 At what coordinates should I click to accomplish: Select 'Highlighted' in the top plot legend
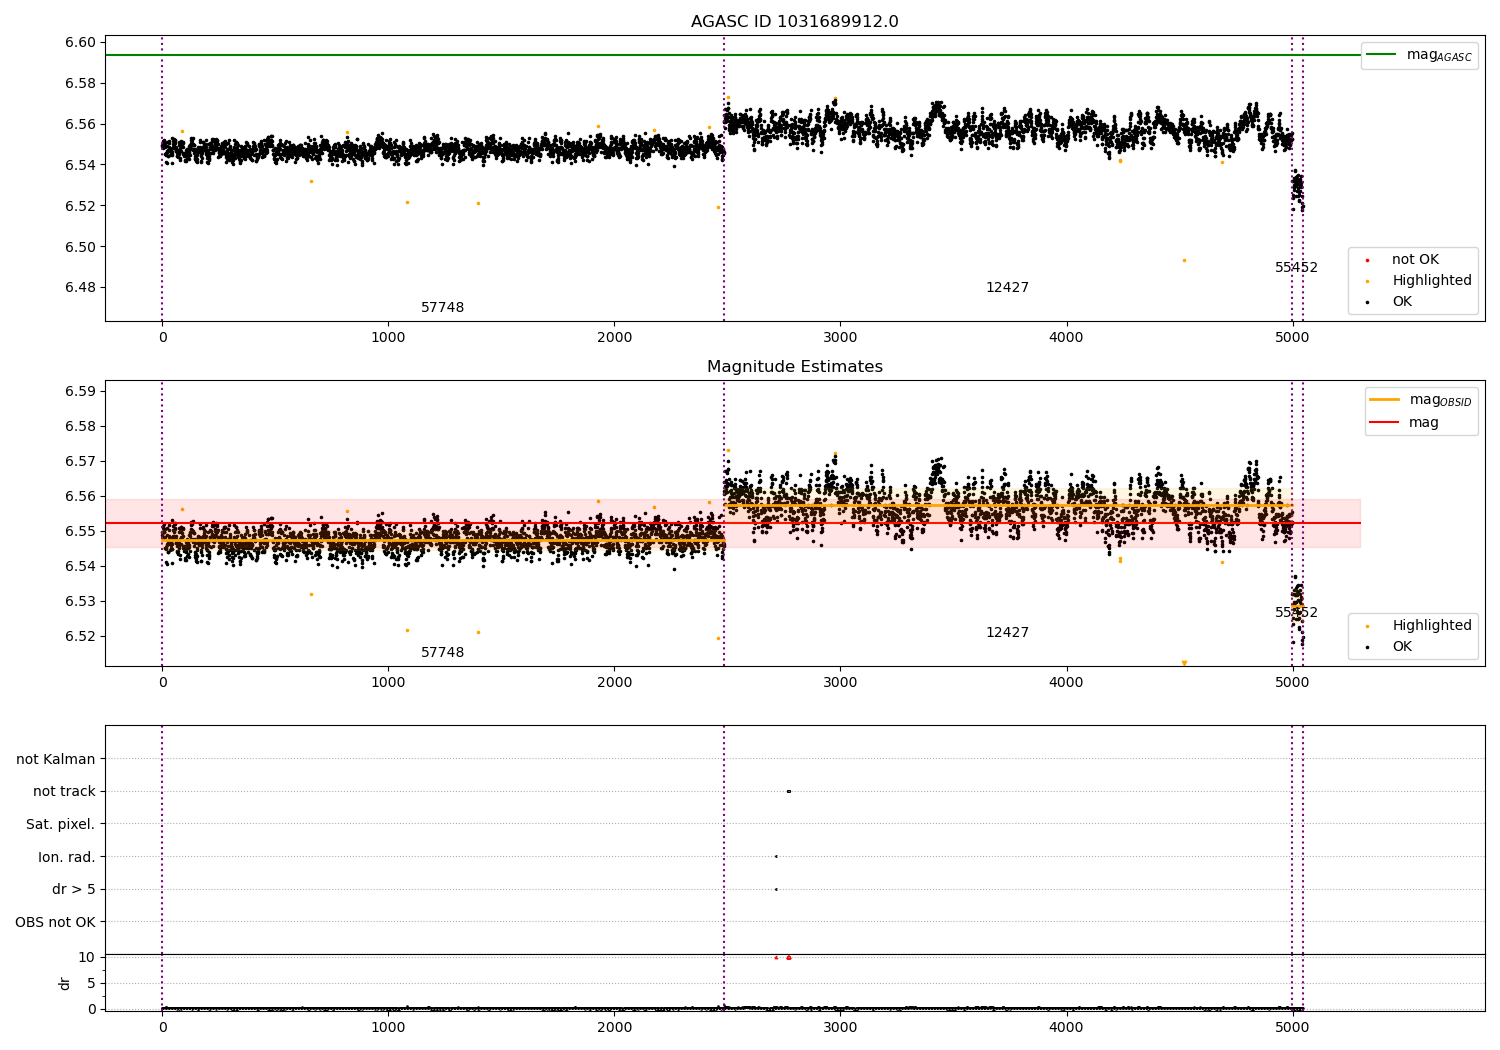1418,281
